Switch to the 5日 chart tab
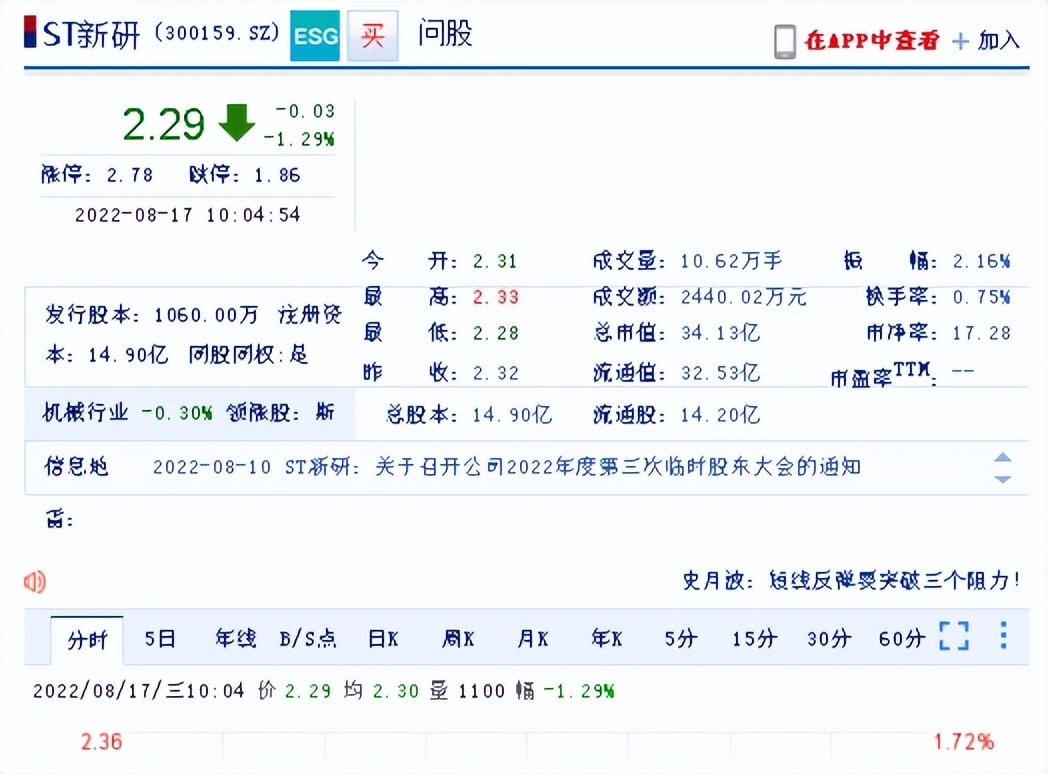1048x774 pixels. [x=160, y=638]
